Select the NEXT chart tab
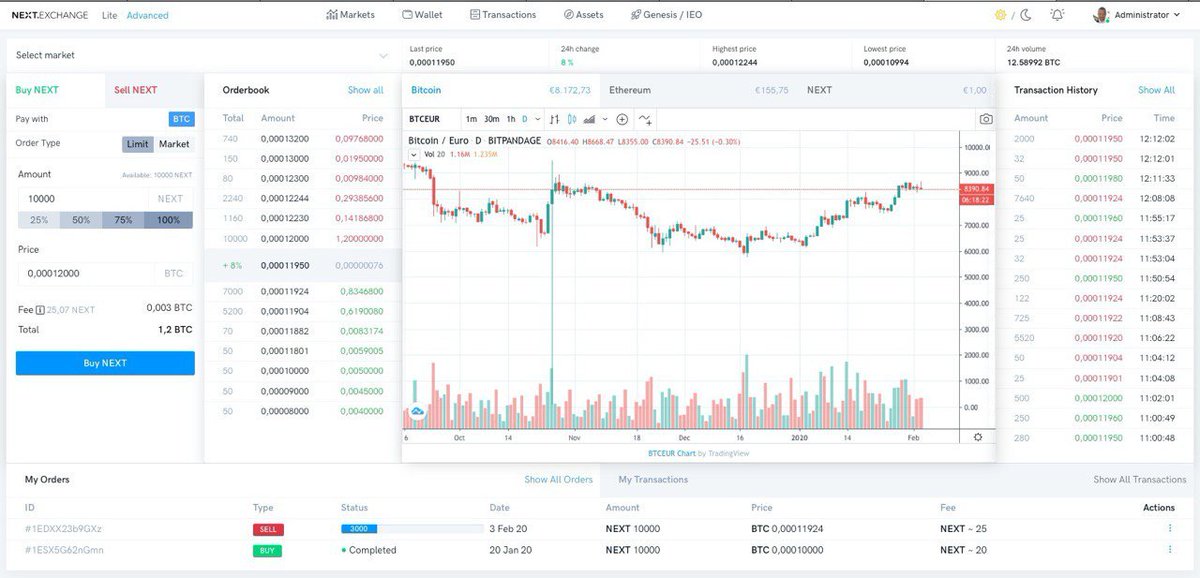 pos(896,90)
